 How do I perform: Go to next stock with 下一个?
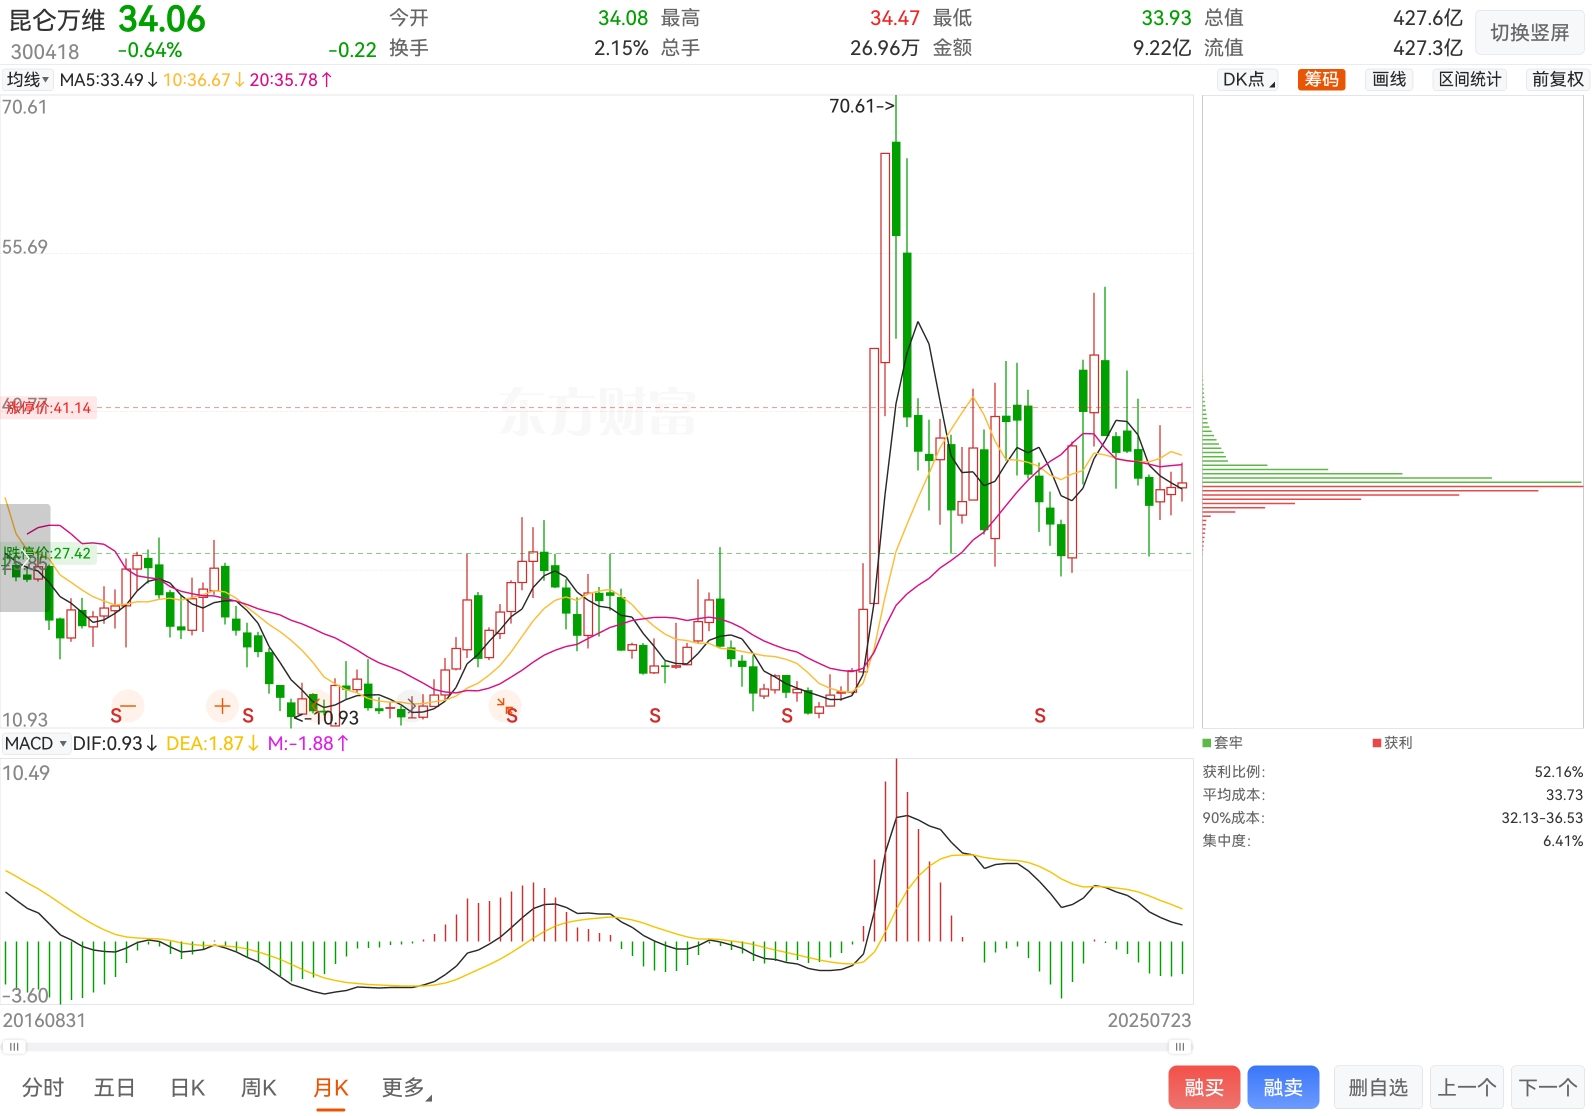coord(1548,1088)
